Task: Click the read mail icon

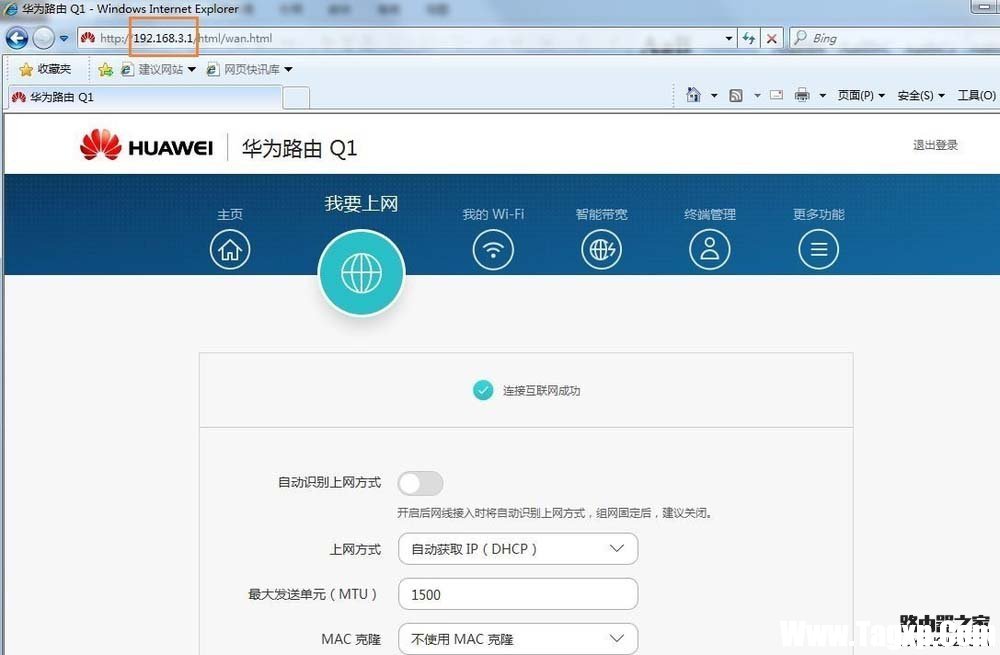Action: (x=776, y=95)
